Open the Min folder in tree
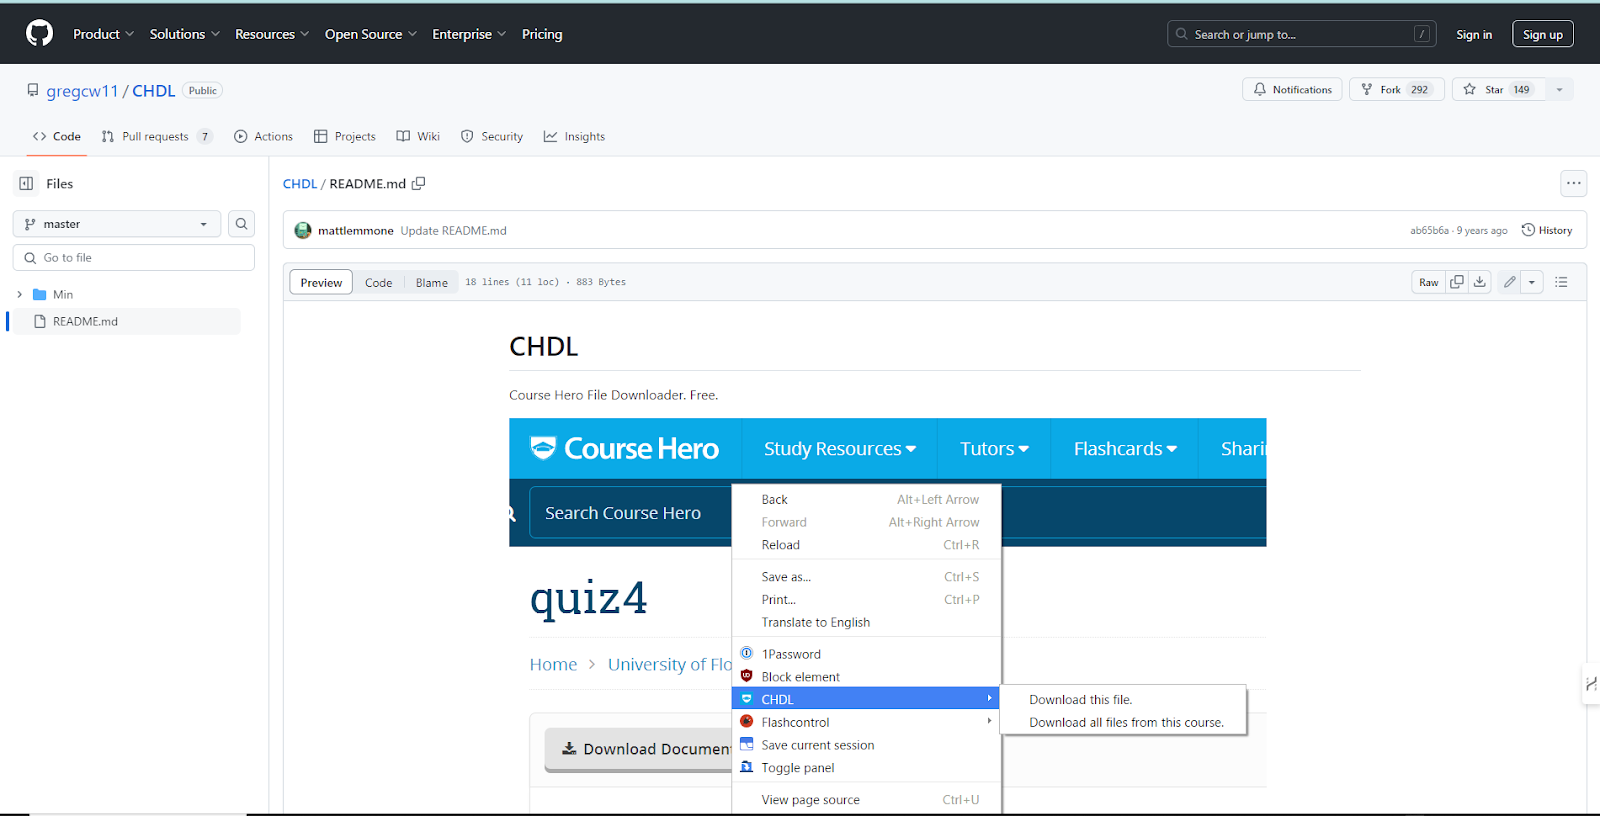 pyautogui.click(x=63, y=294)
